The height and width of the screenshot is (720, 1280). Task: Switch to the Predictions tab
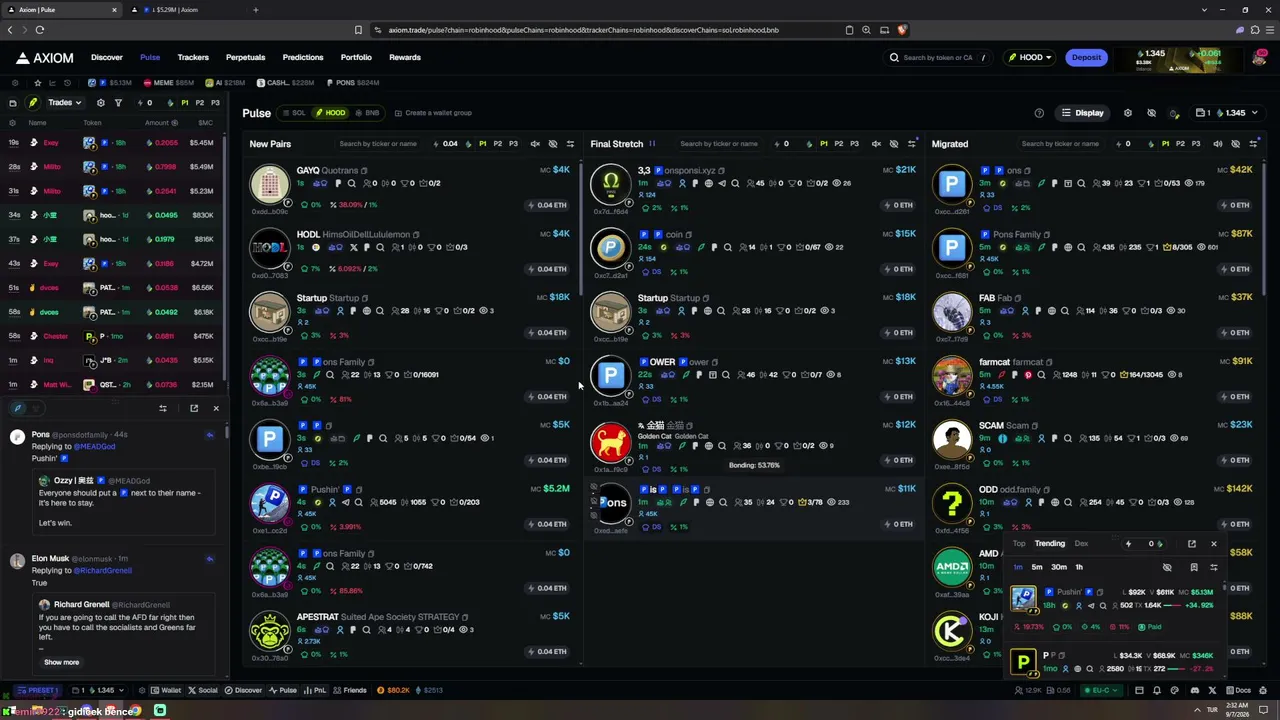tap(303, 57)
